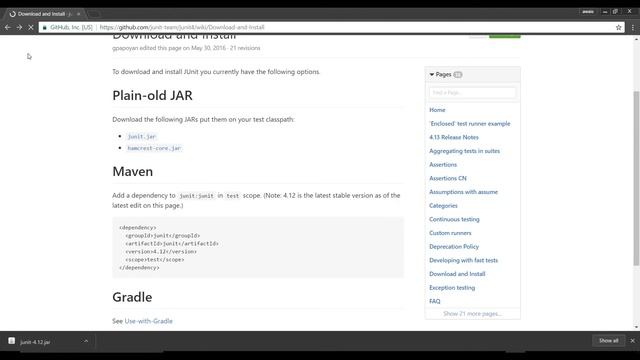Viewport: 640px width, 360px height.
Task: Click the Find a Page search field
Action: point(472,93)
